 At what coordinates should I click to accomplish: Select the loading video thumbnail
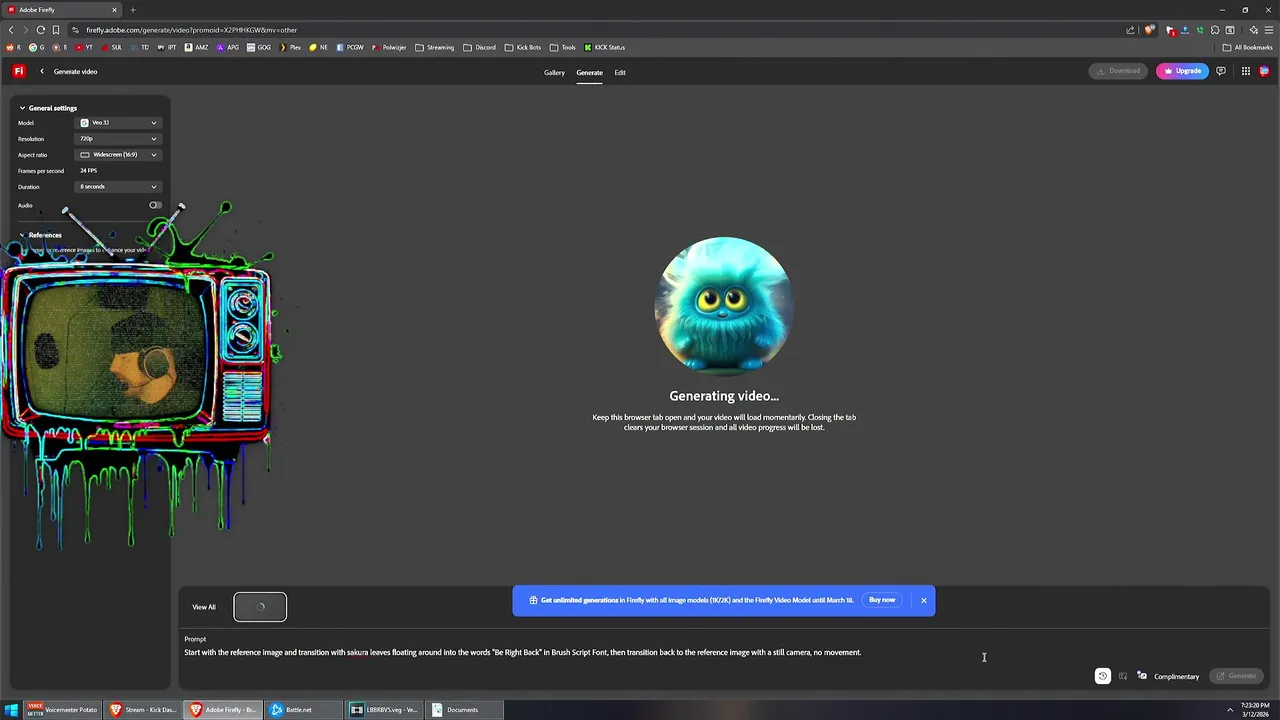coord(260,607)
